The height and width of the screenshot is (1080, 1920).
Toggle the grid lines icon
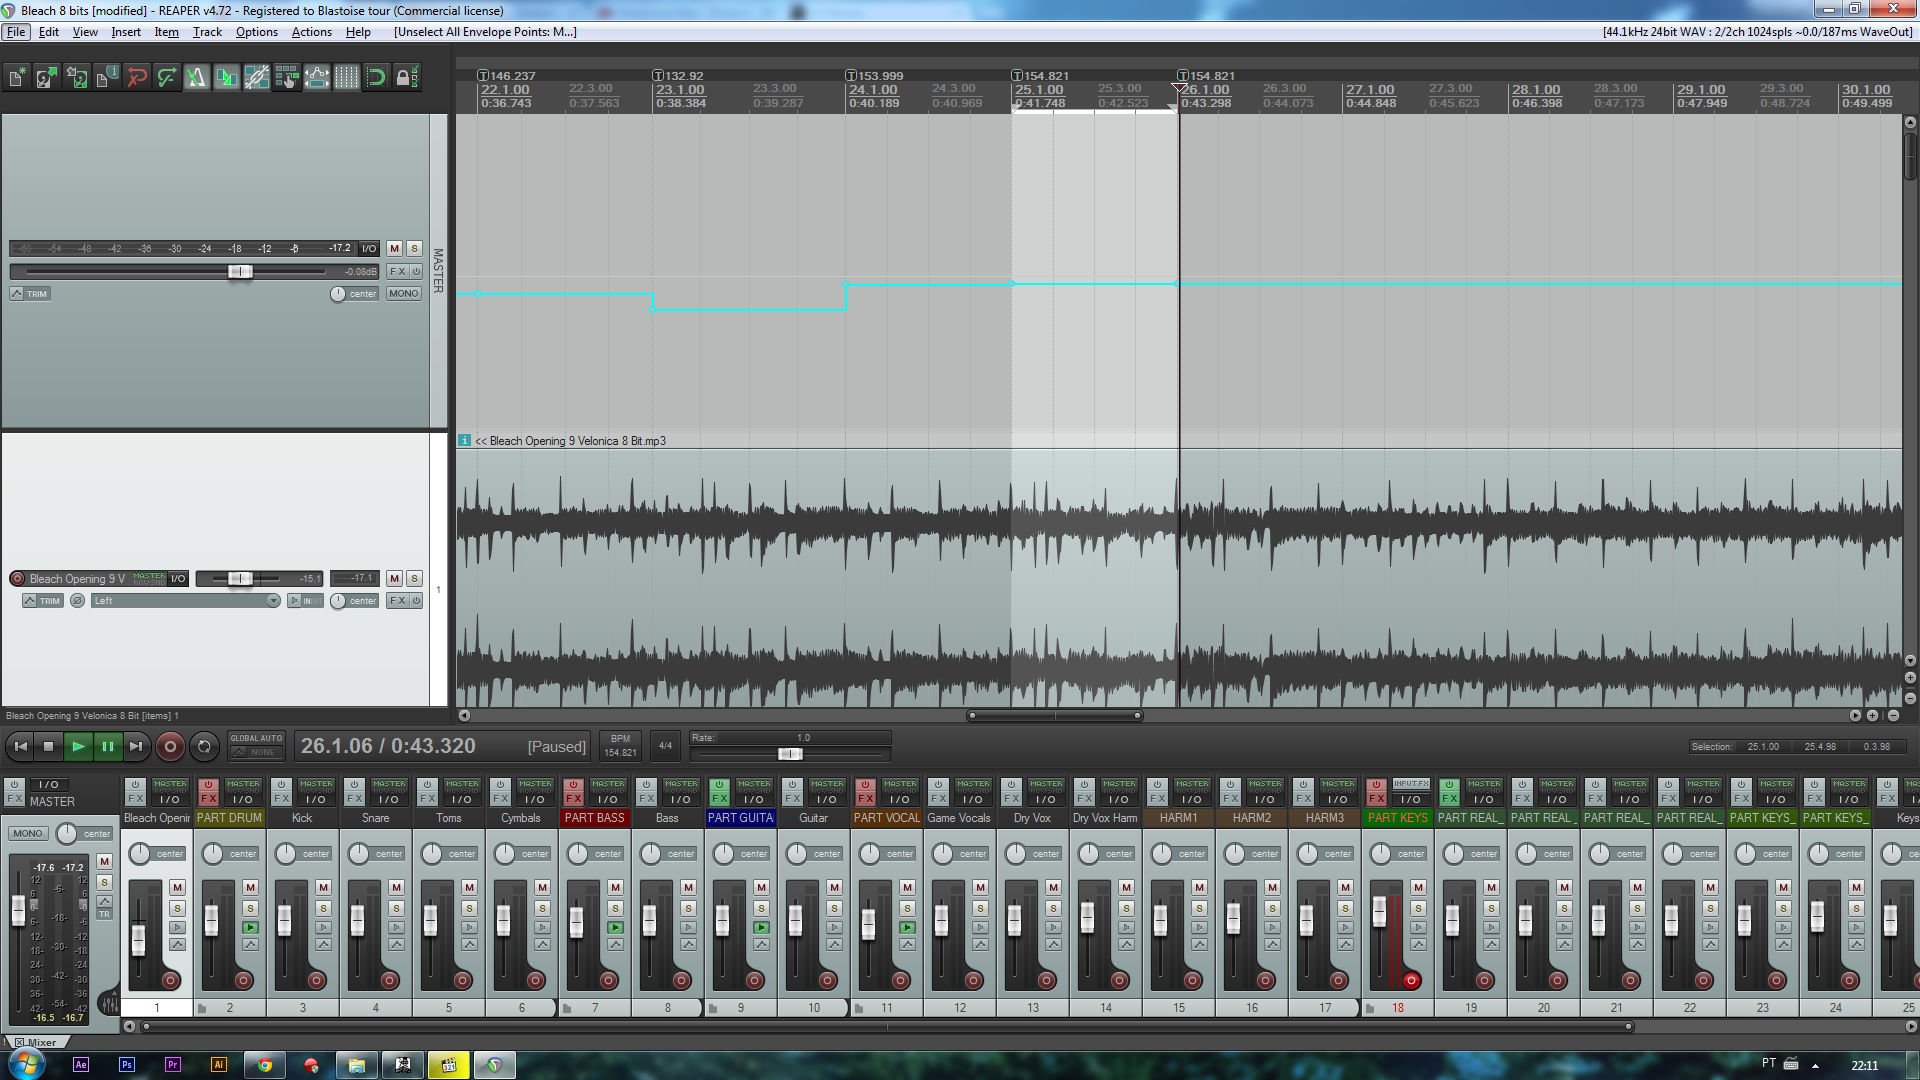coord(347,77)
